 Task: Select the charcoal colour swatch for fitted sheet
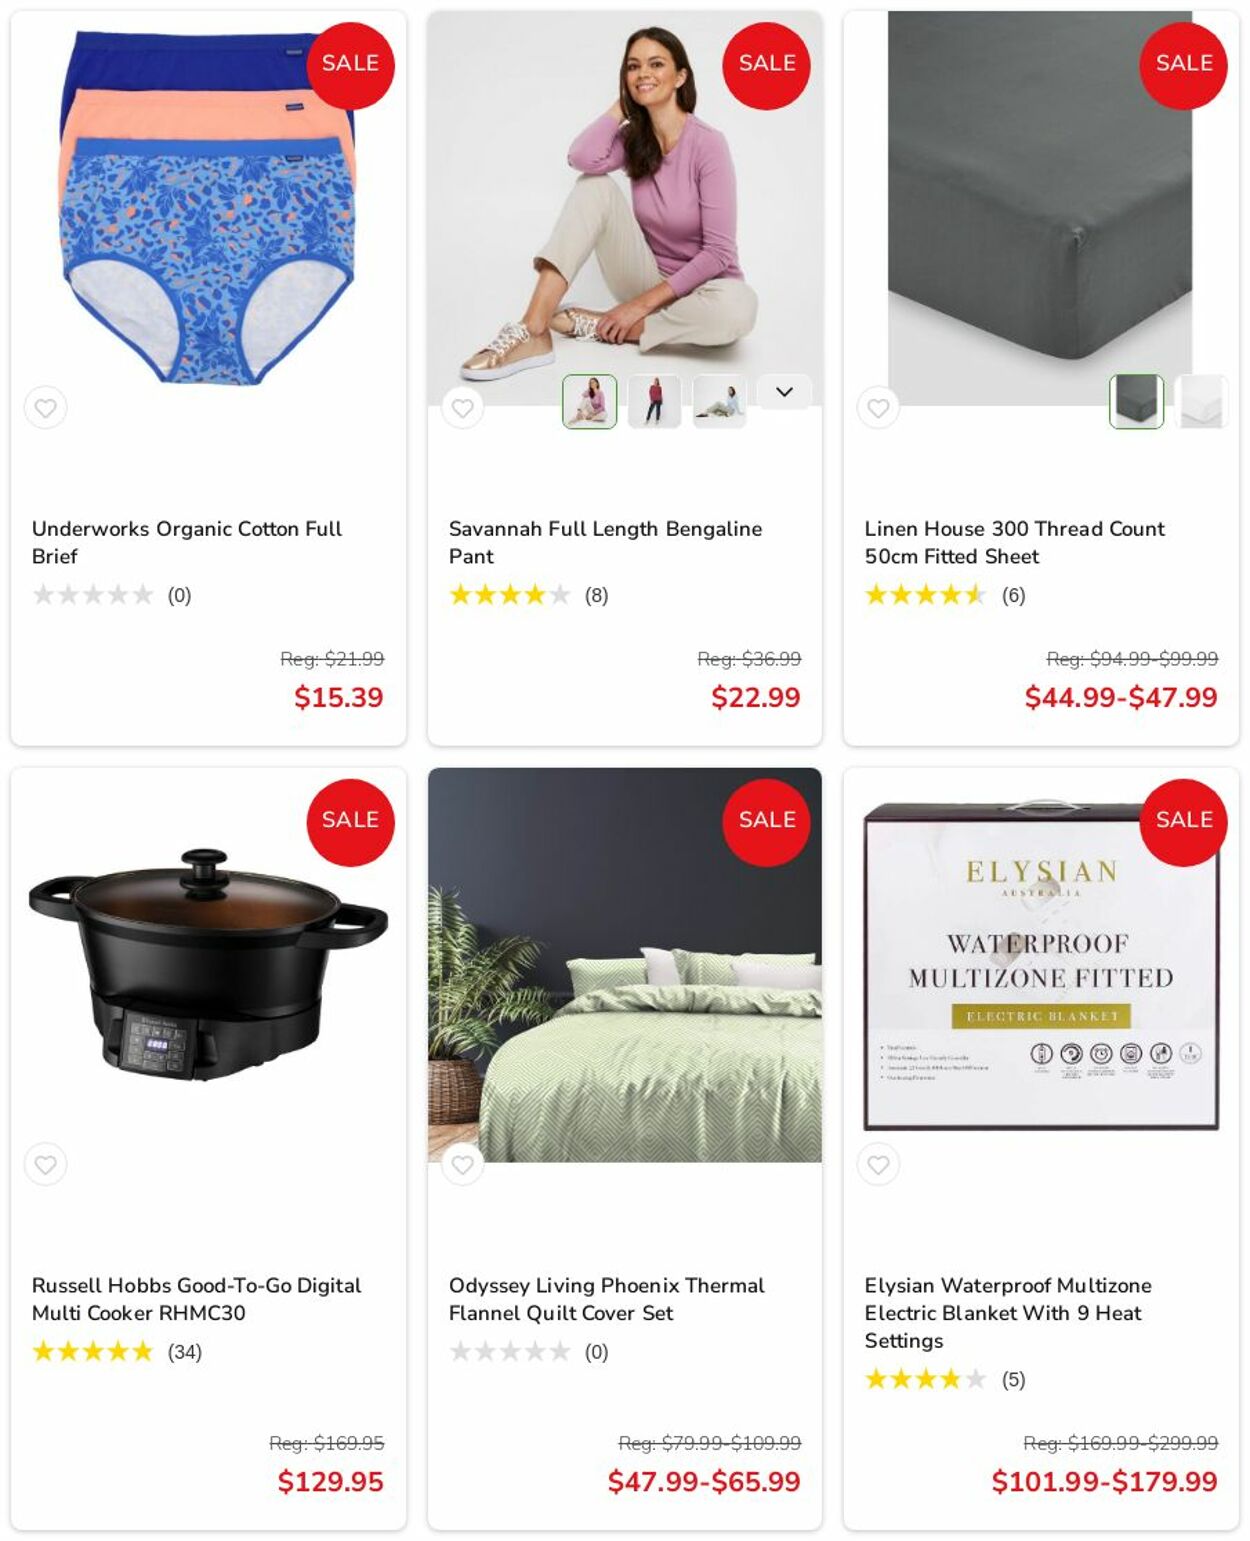[1137, 401]
